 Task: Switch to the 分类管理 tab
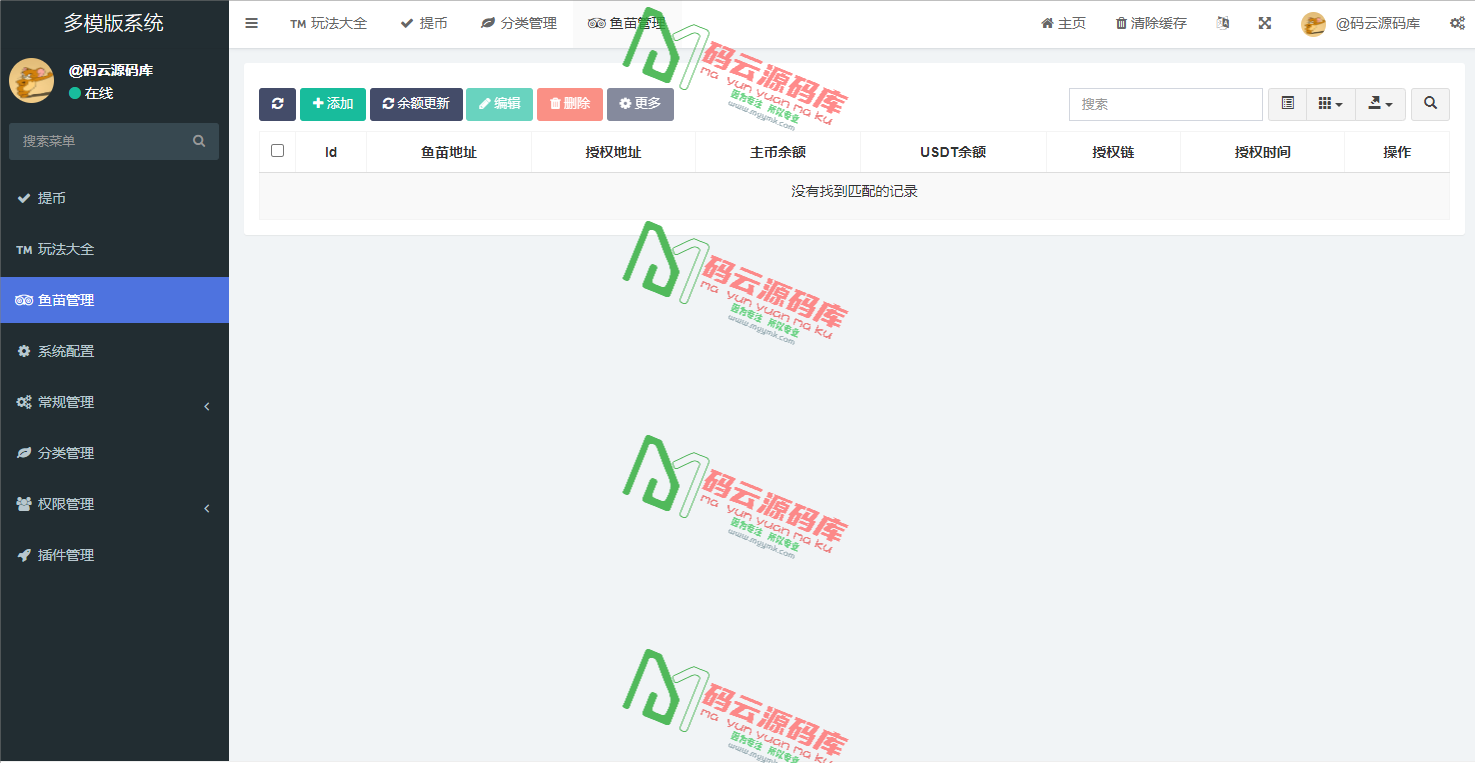pos(518,22)
